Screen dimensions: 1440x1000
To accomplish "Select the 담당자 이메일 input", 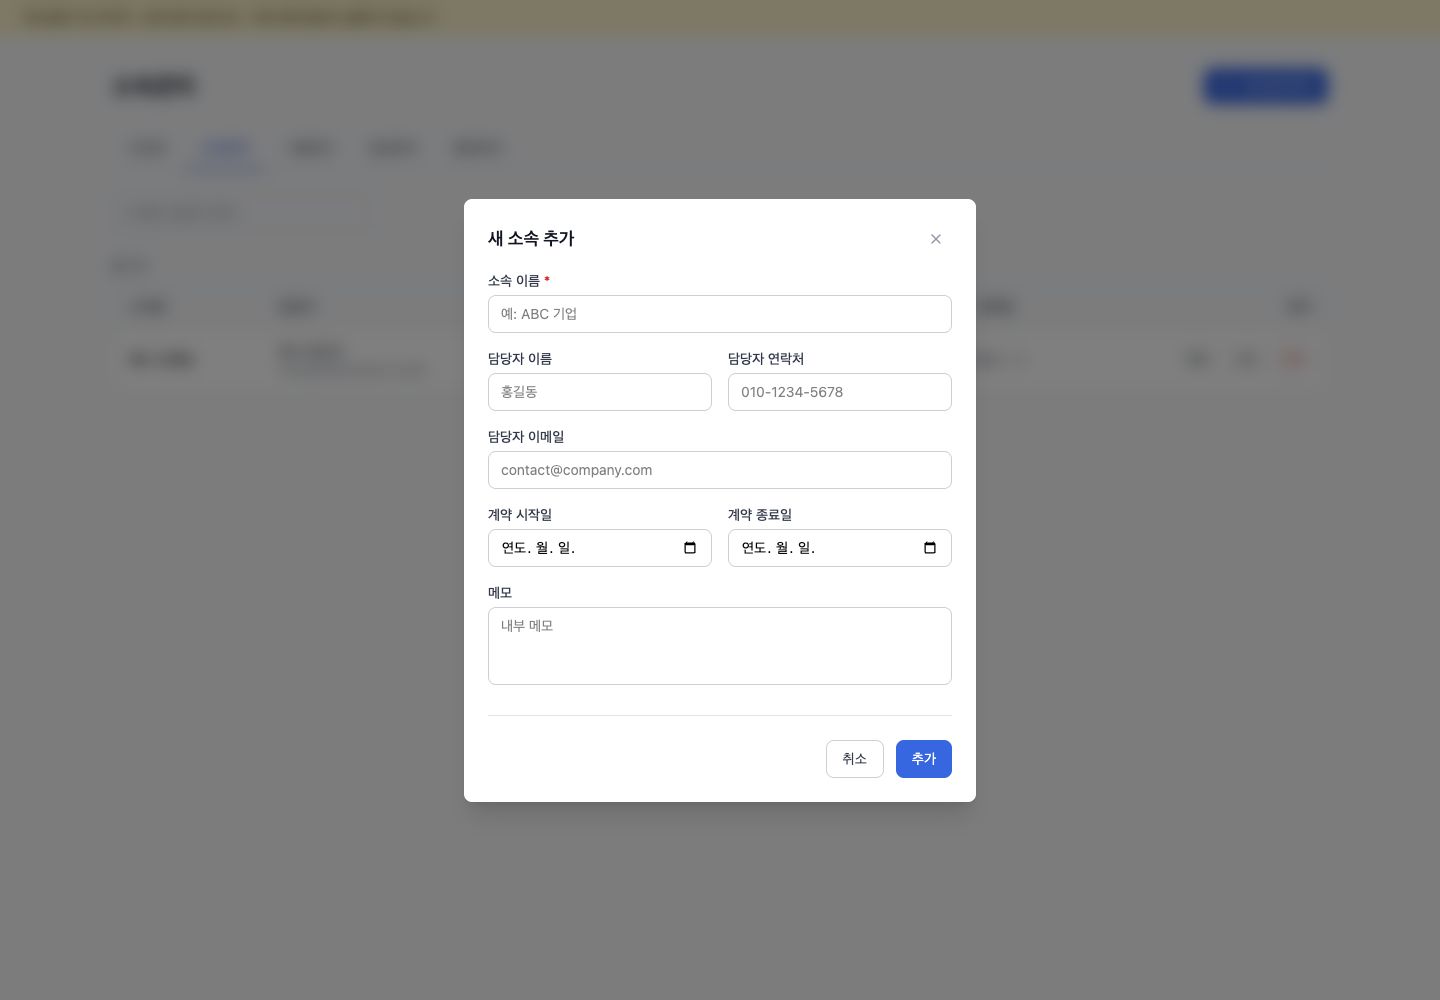I will [x=720, y=470].
